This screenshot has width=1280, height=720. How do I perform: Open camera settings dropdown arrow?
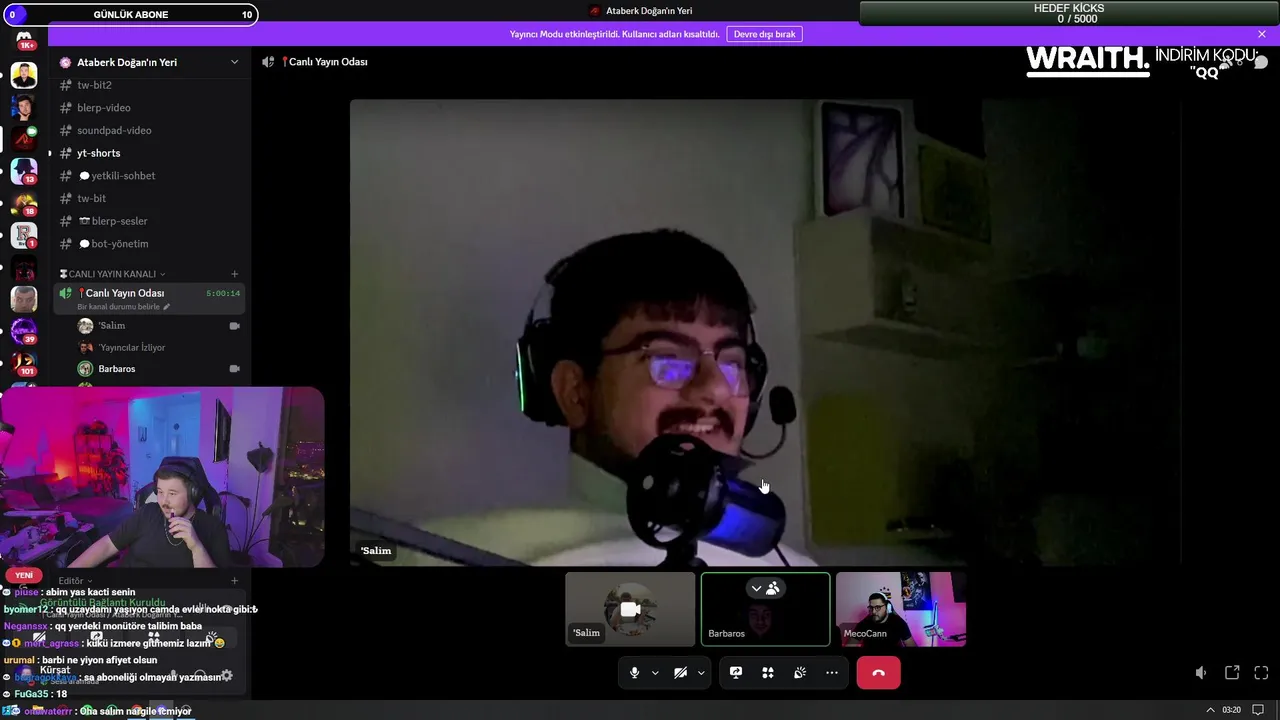pos(701,673)
